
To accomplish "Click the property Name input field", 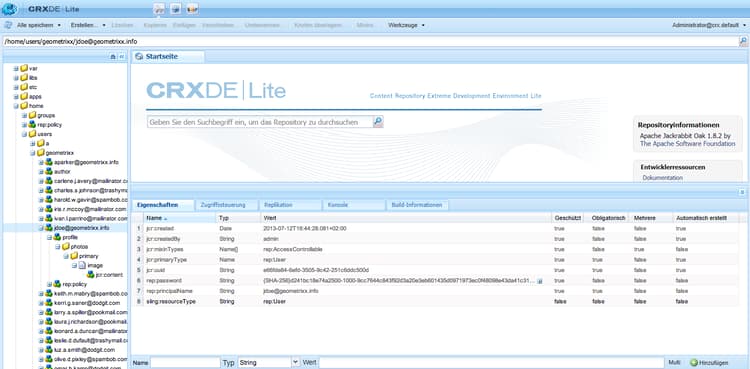I will [x=186, y=363].
